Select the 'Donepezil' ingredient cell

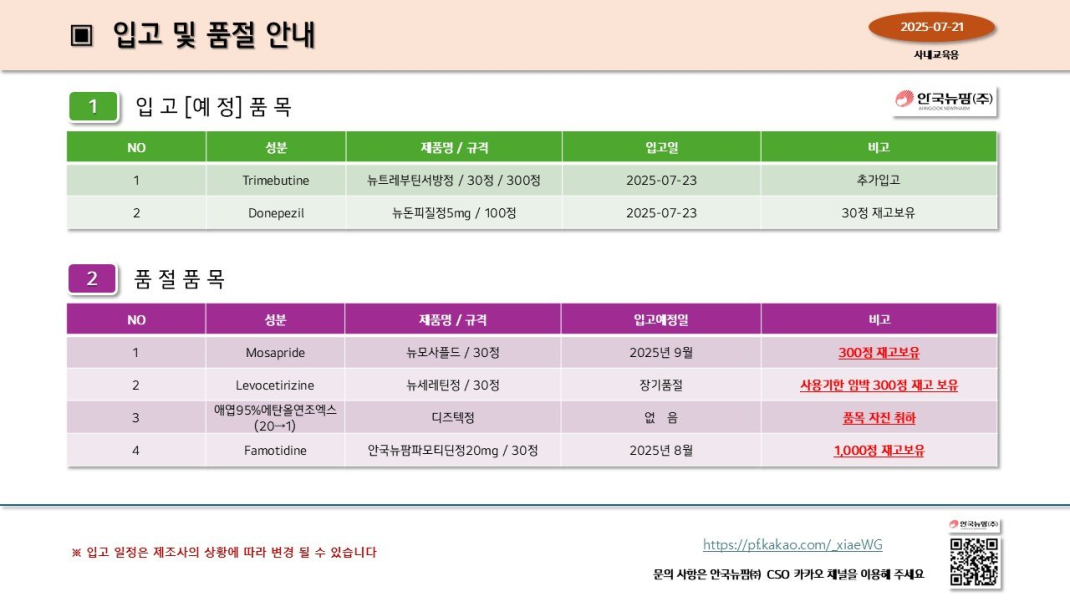[x=276, y=213]
